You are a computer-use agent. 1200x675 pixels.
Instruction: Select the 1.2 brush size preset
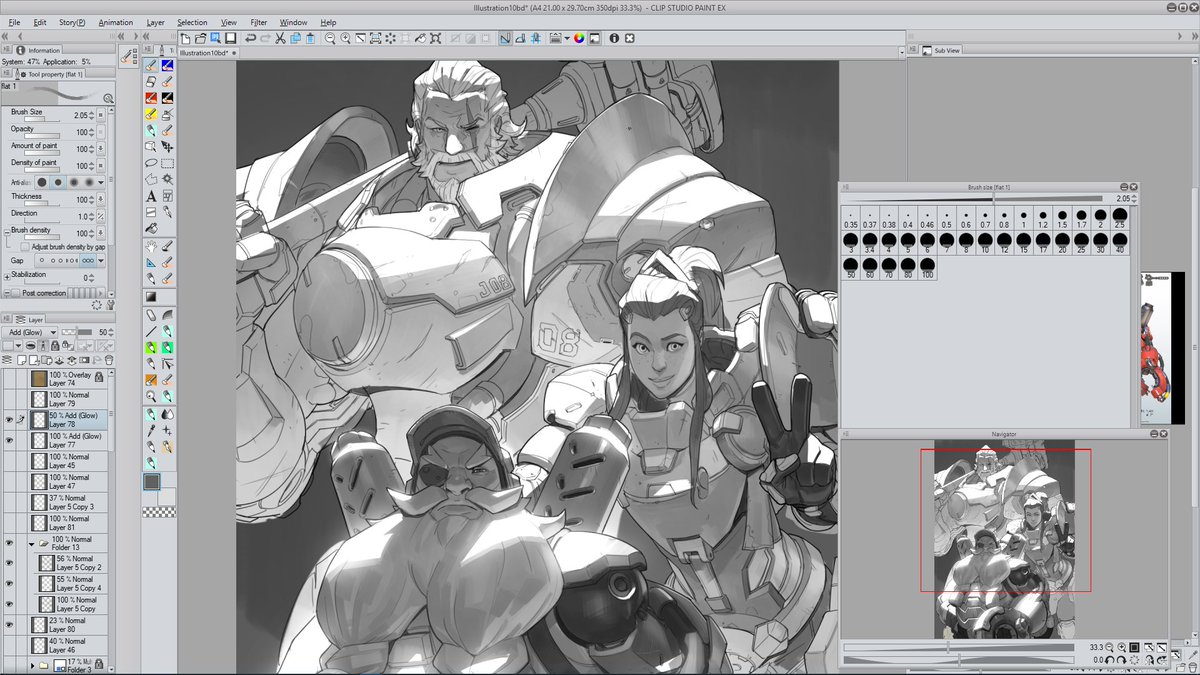(x=1043, y=219)
